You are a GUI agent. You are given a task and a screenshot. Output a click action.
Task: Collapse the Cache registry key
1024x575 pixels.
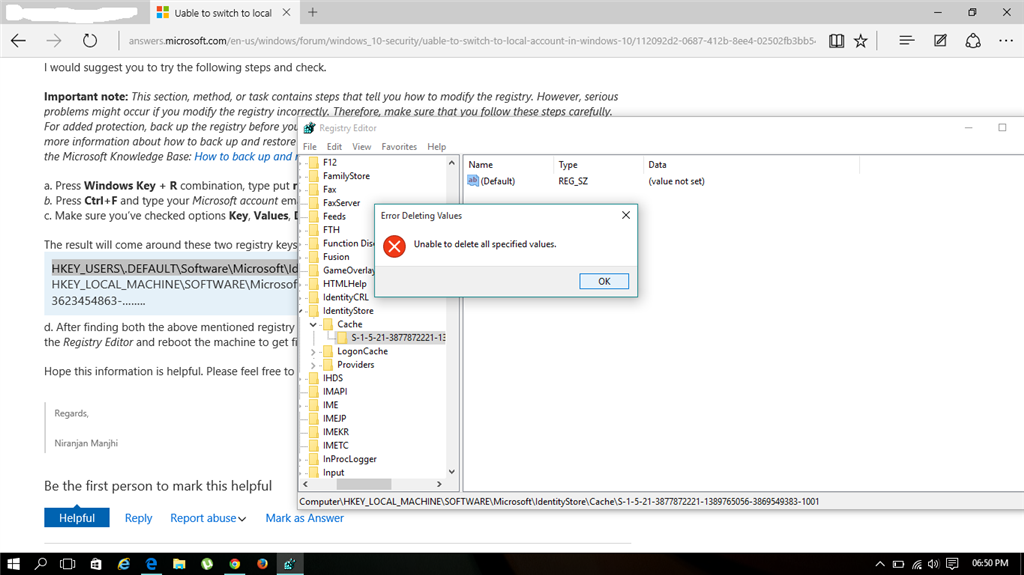pos(313,324)
